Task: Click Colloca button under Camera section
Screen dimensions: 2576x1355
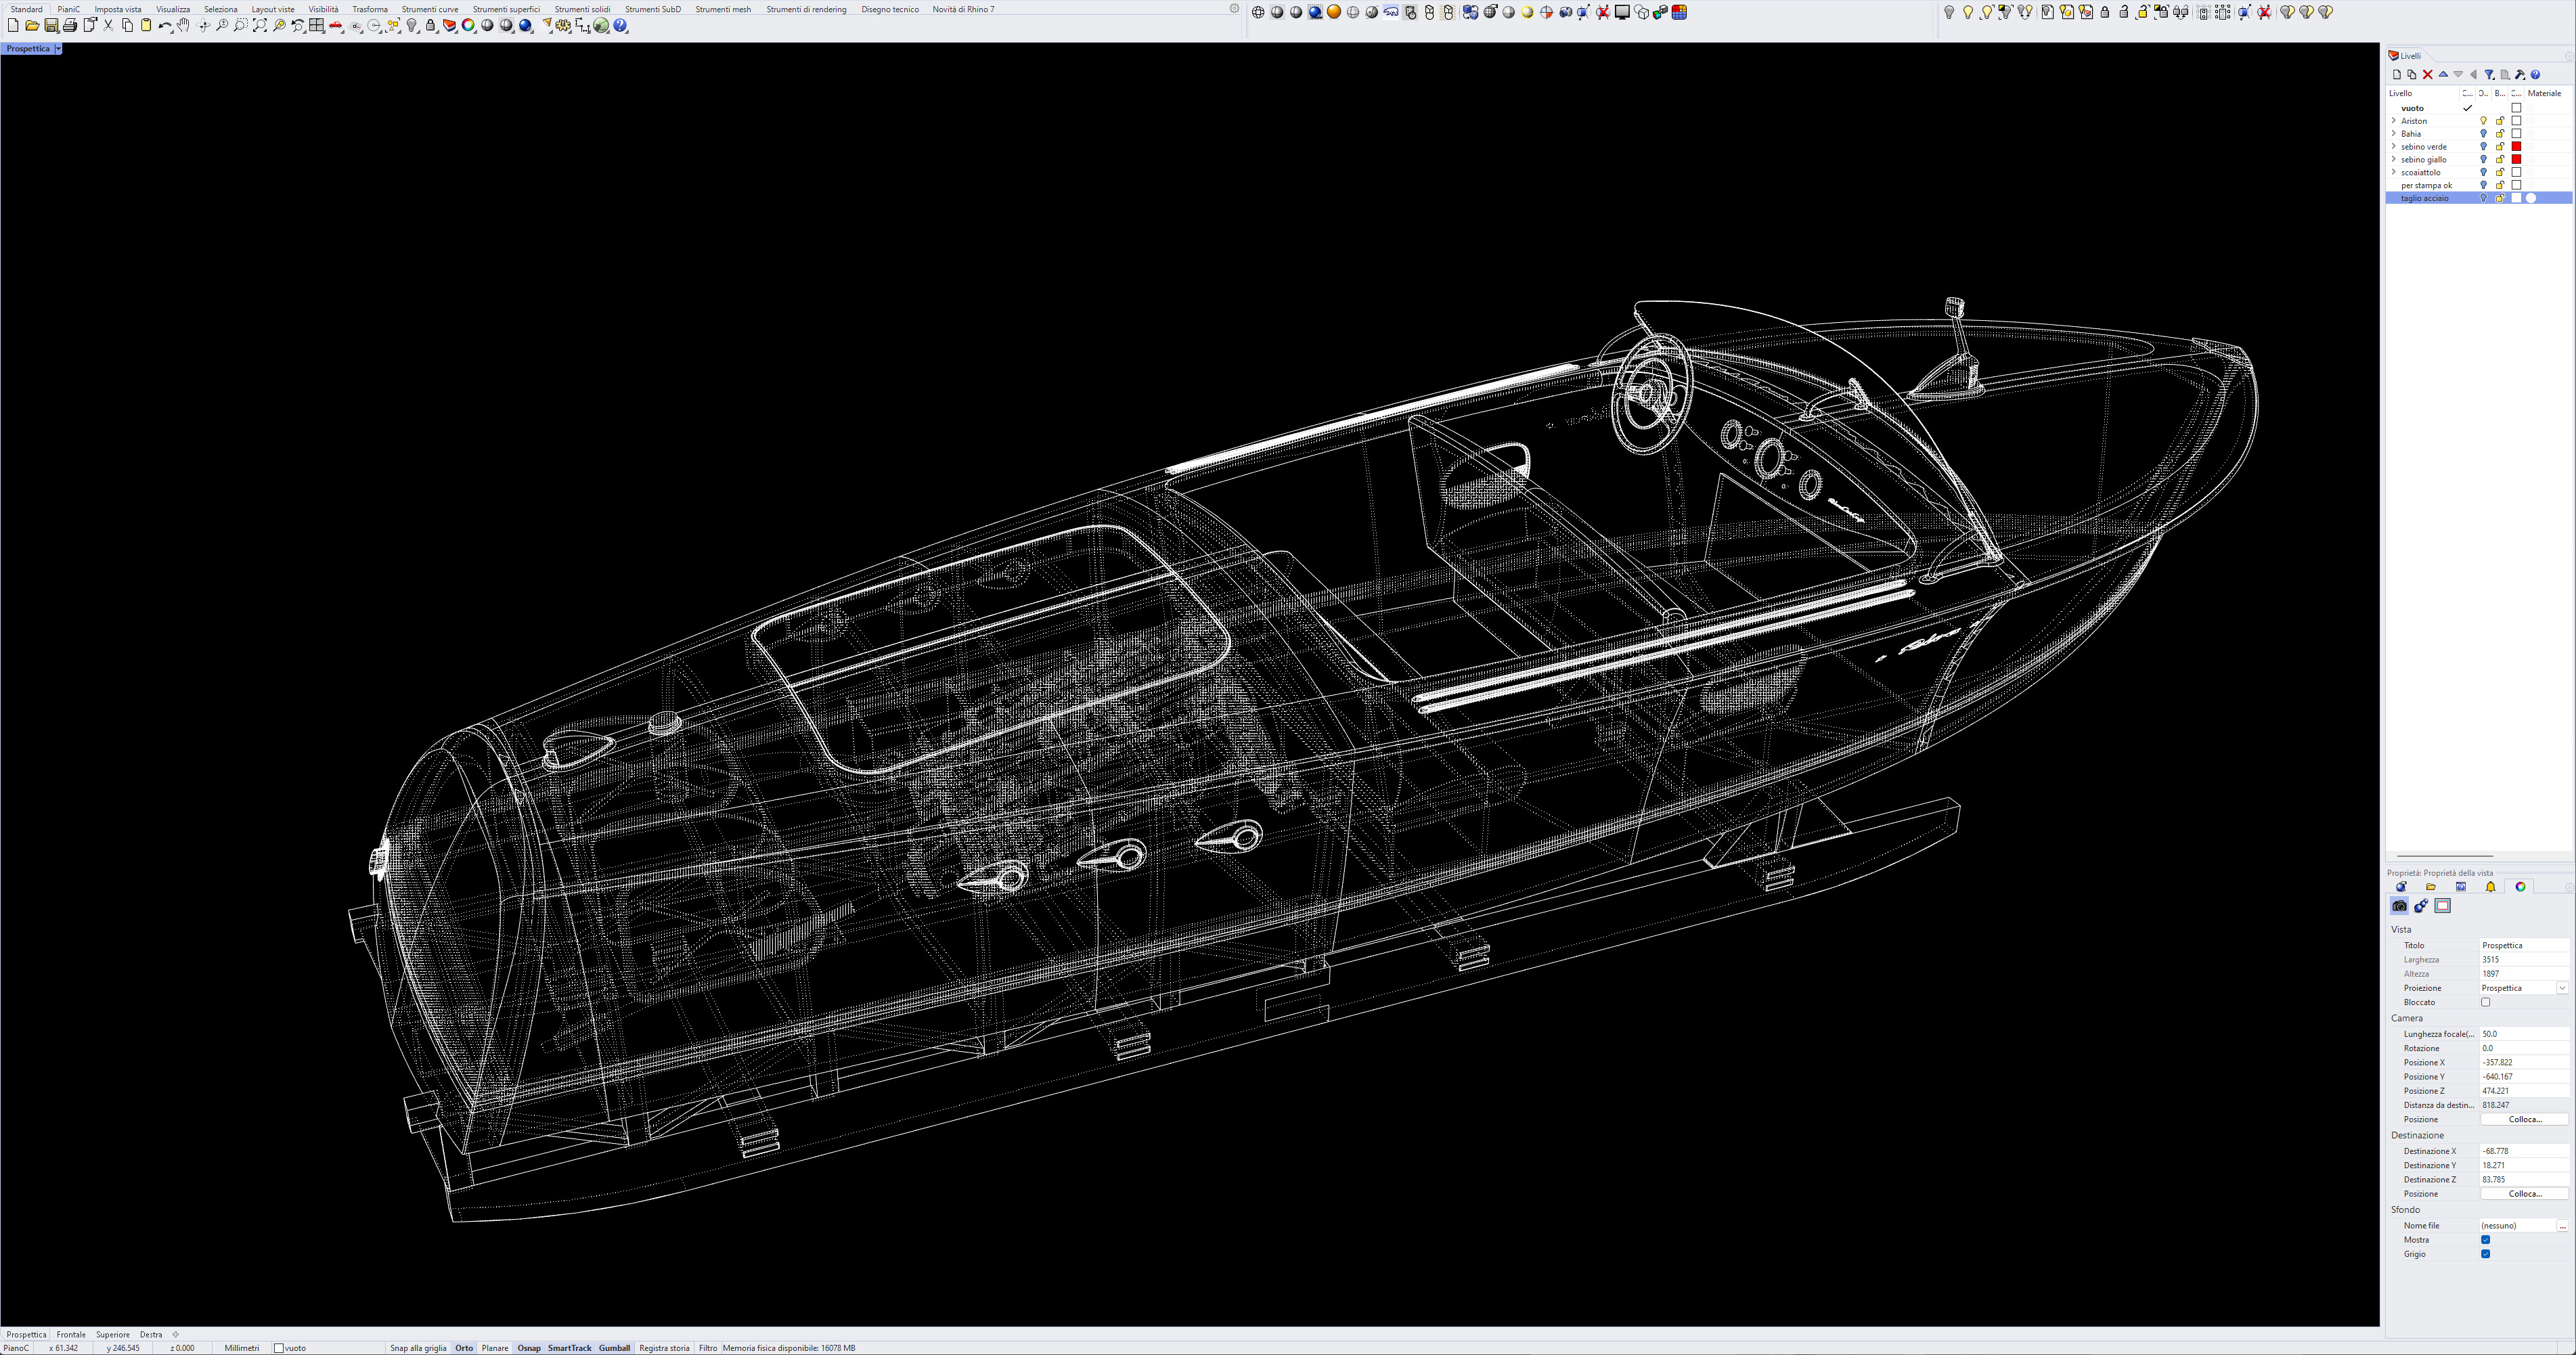Action: tap(2524, 1119)
